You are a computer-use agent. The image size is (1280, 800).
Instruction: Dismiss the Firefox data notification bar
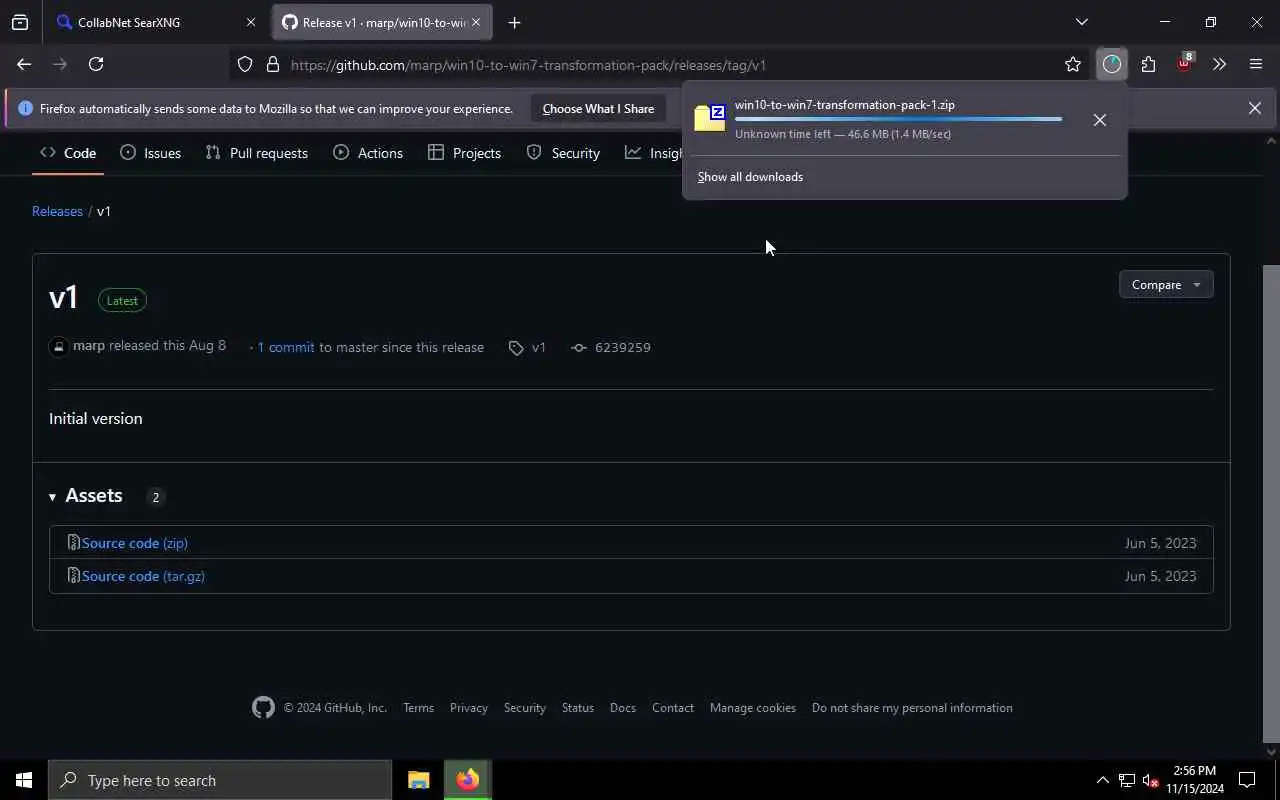coord(1254,108)
